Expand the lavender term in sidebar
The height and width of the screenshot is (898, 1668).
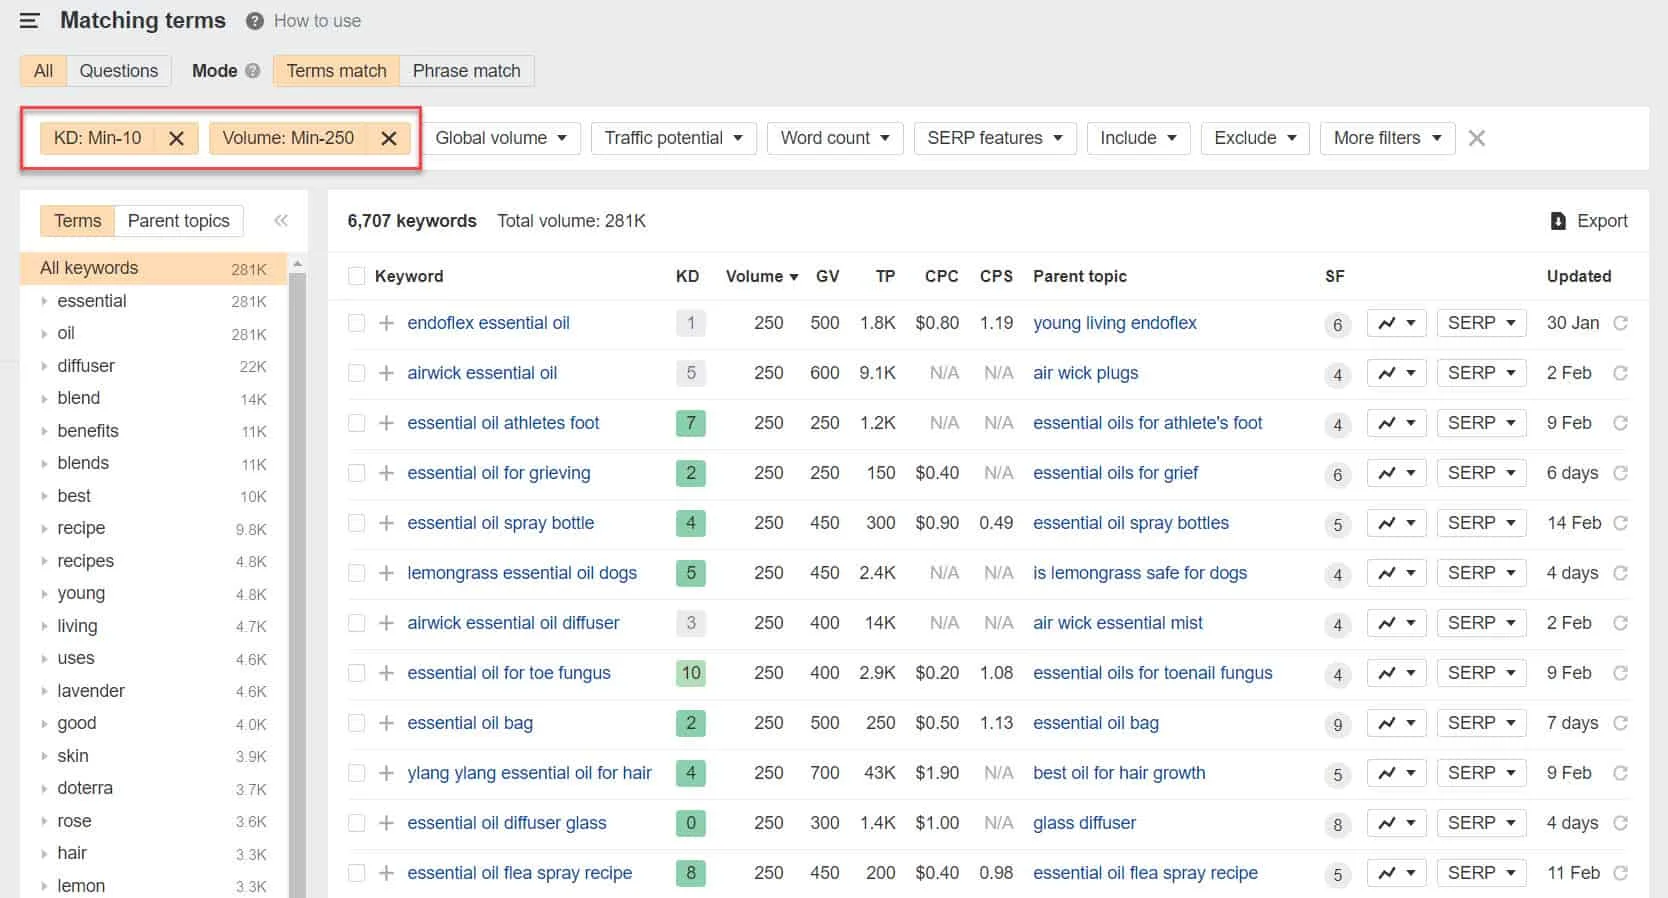[44, 691]
